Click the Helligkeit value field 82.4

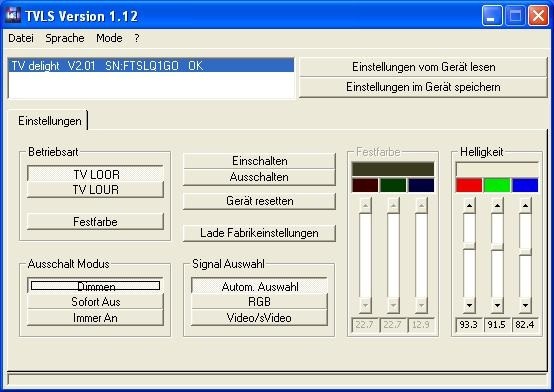coord(525,324)
